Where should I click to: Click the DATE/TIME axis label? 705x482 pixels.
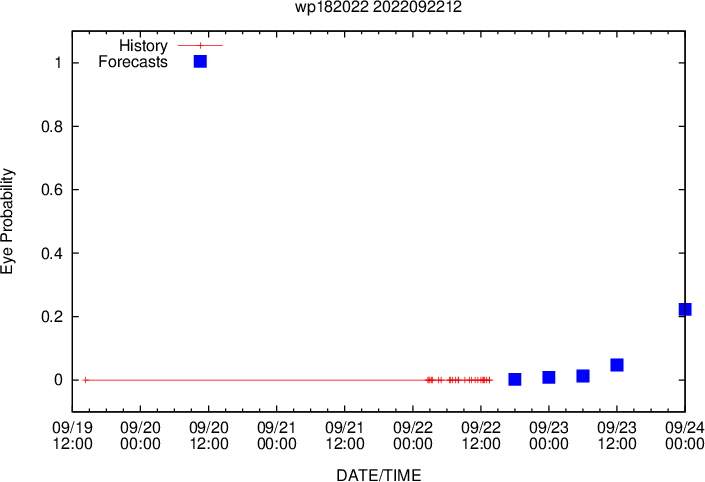(x=379, y=475)
